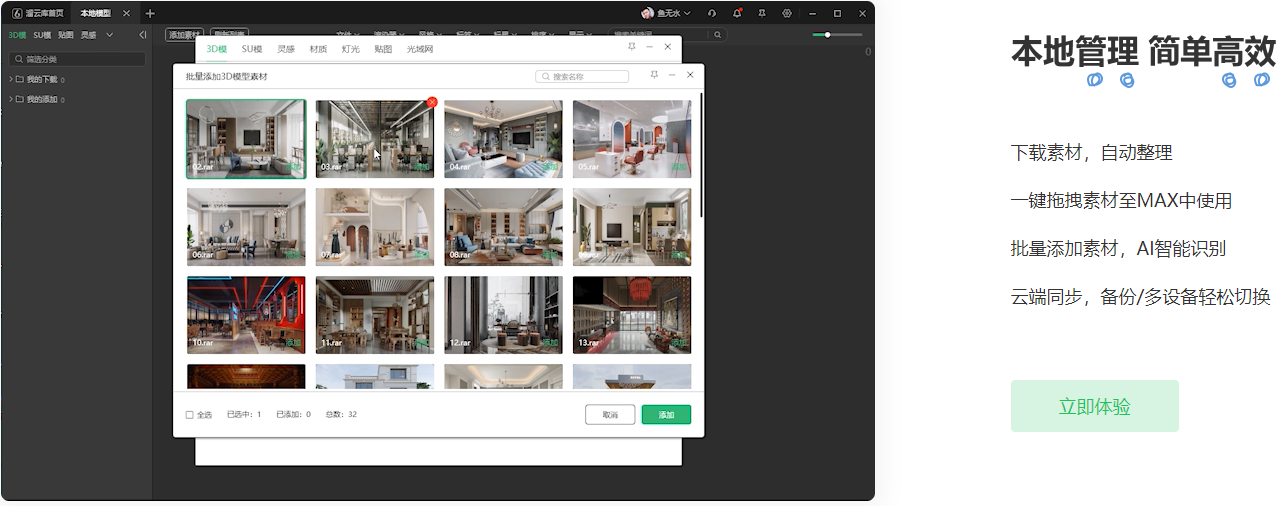This screenshot has width=1278, height=506.
Task: Select the 11.rar thumbnail
Action: (x=375, y=315)
